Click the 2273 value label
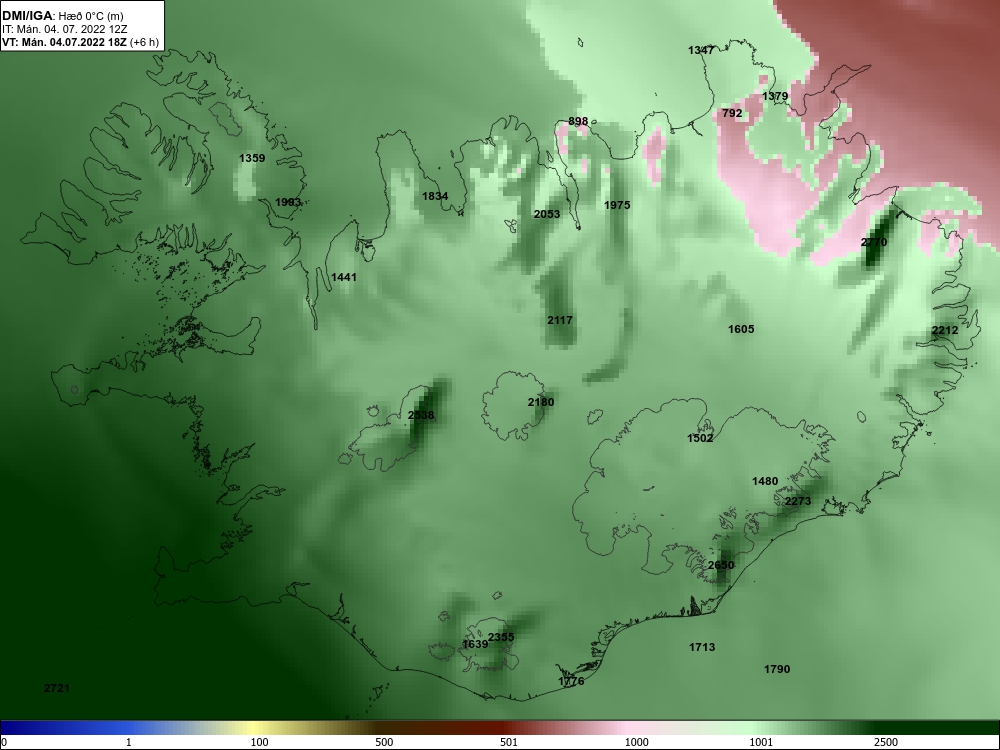The height and width of the screenshot is (750, 1000). (x=798, y=501)
